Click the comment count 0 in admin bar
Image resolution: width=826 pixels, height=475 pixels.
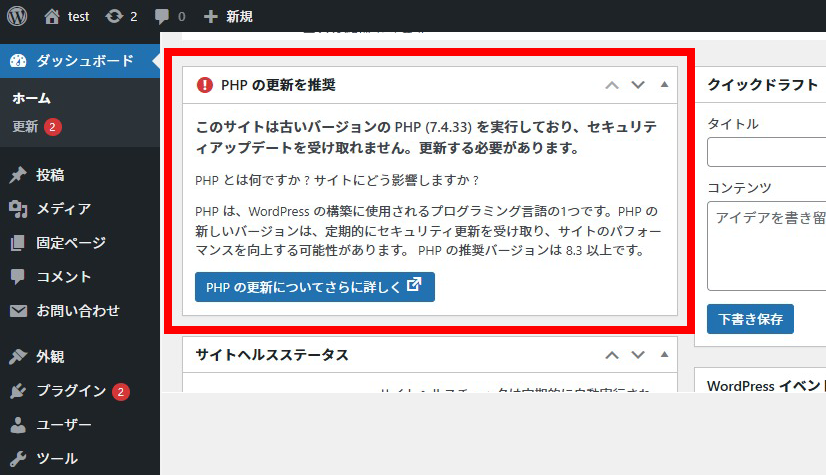(182, 17)
